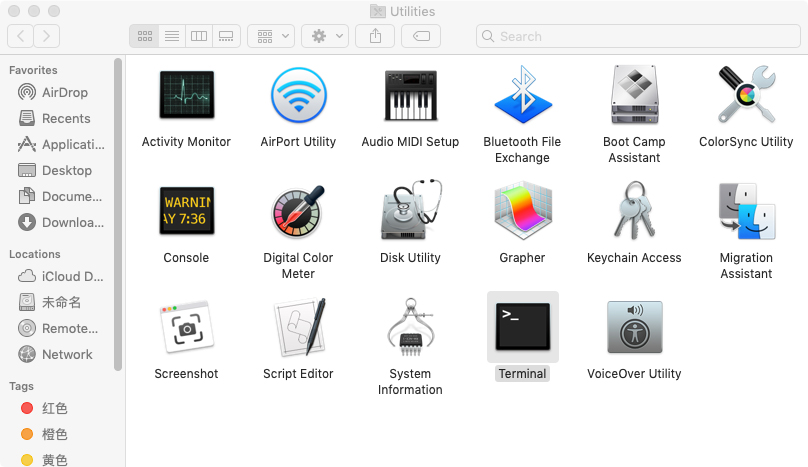Viewport: 808px width, 467px height.
Task: Click the Screenshot utility icon
Action: [186, 327]
